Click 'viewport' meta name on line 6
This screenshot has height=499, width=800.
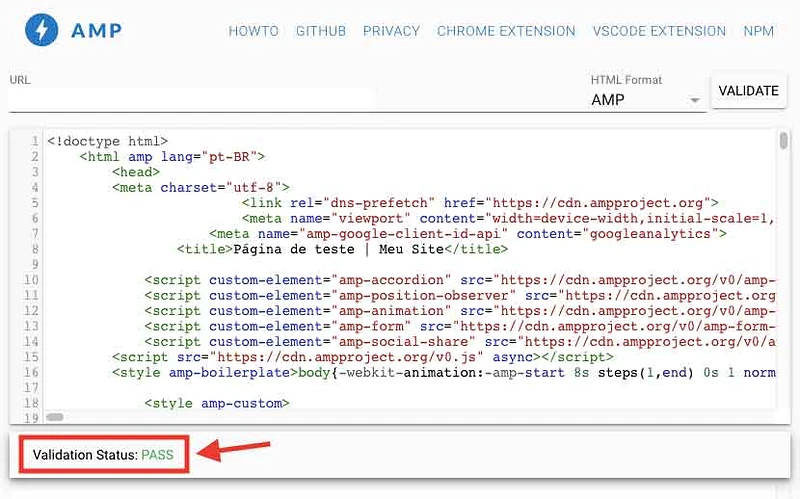coord(371,218)
